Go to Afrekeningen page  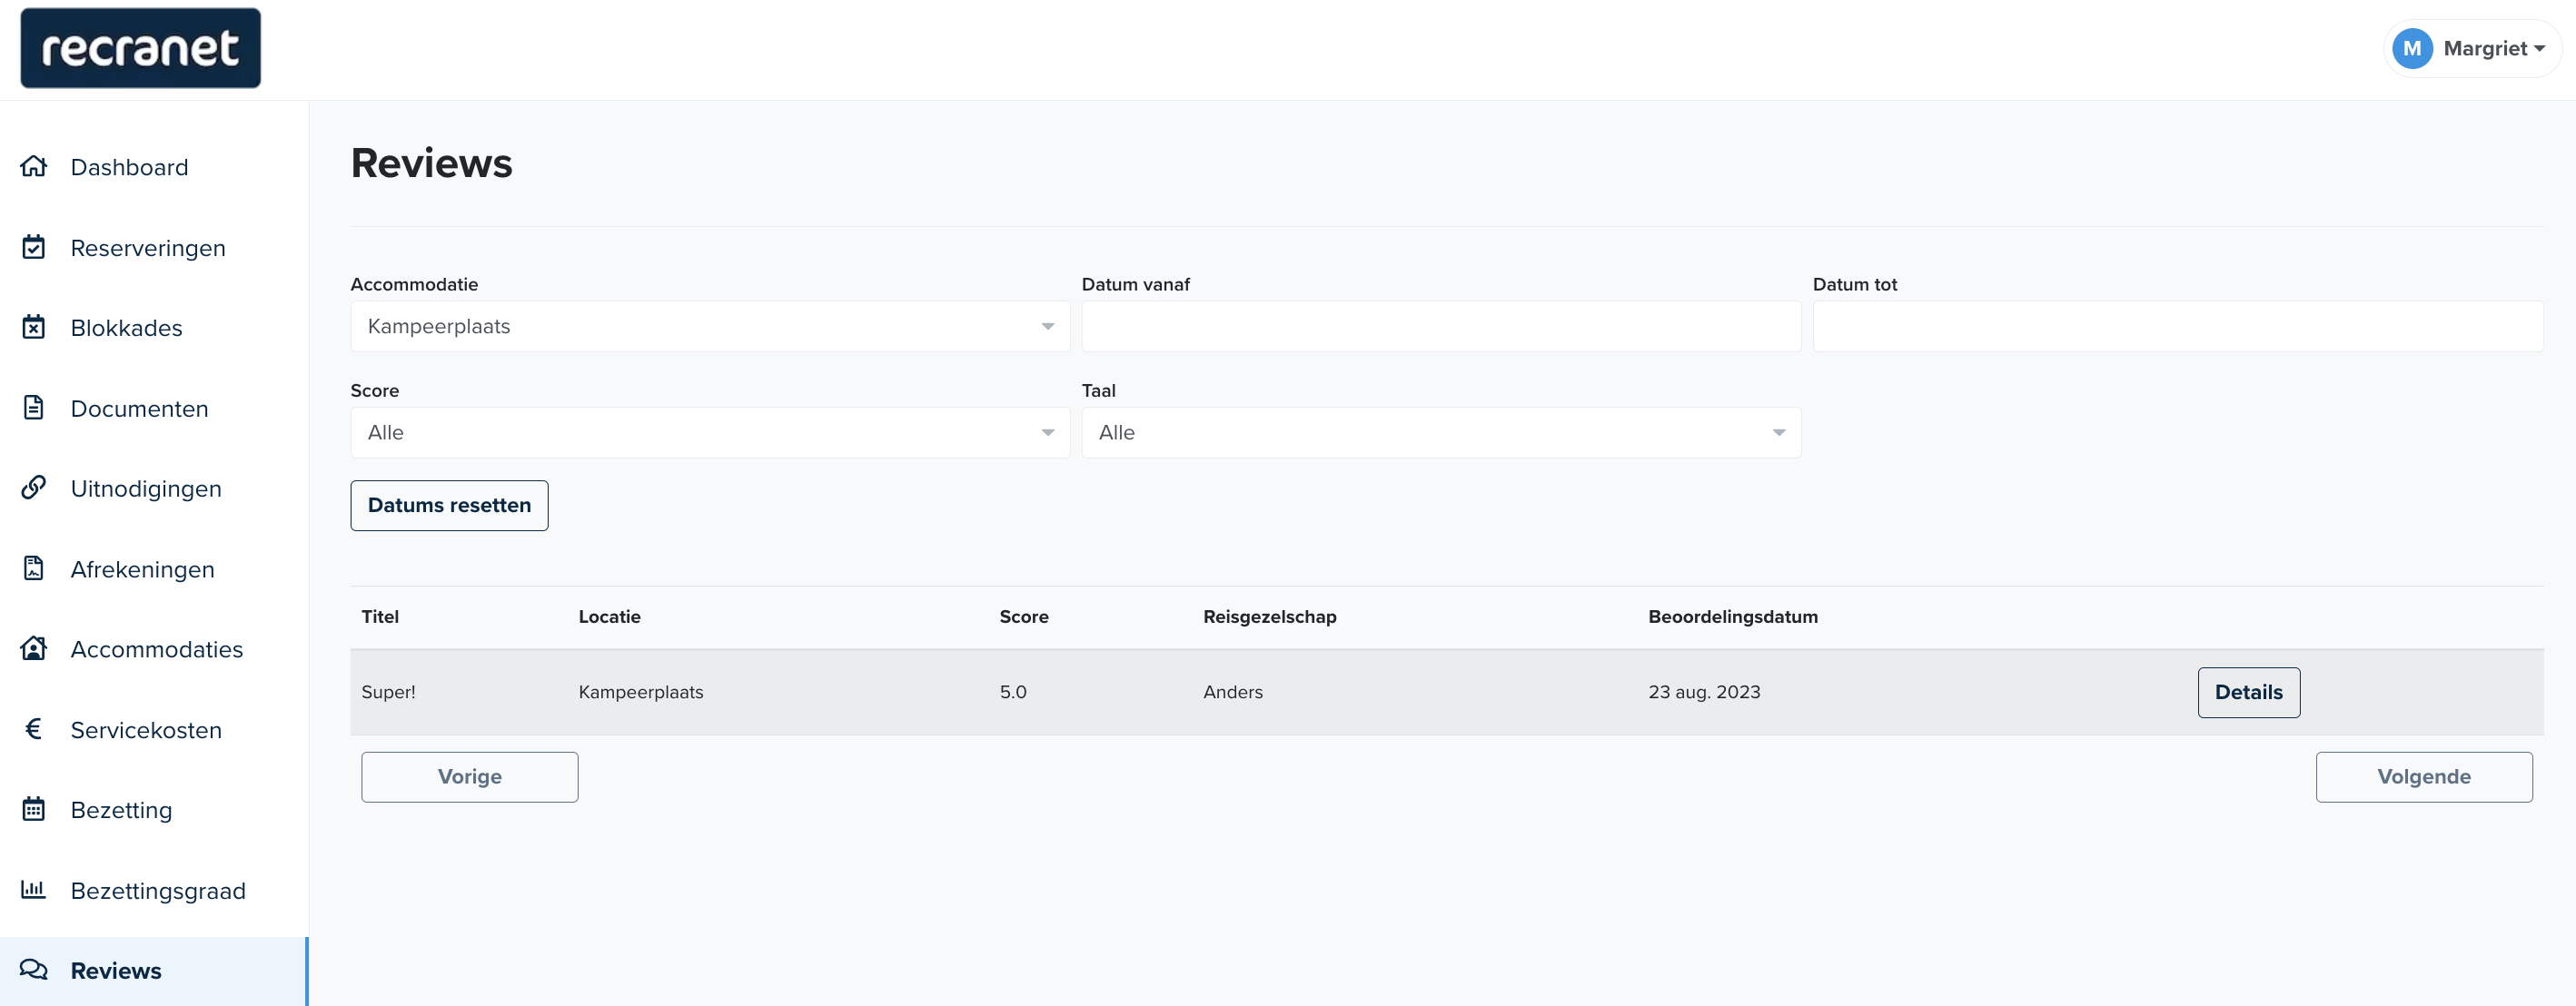click(154, 569)
